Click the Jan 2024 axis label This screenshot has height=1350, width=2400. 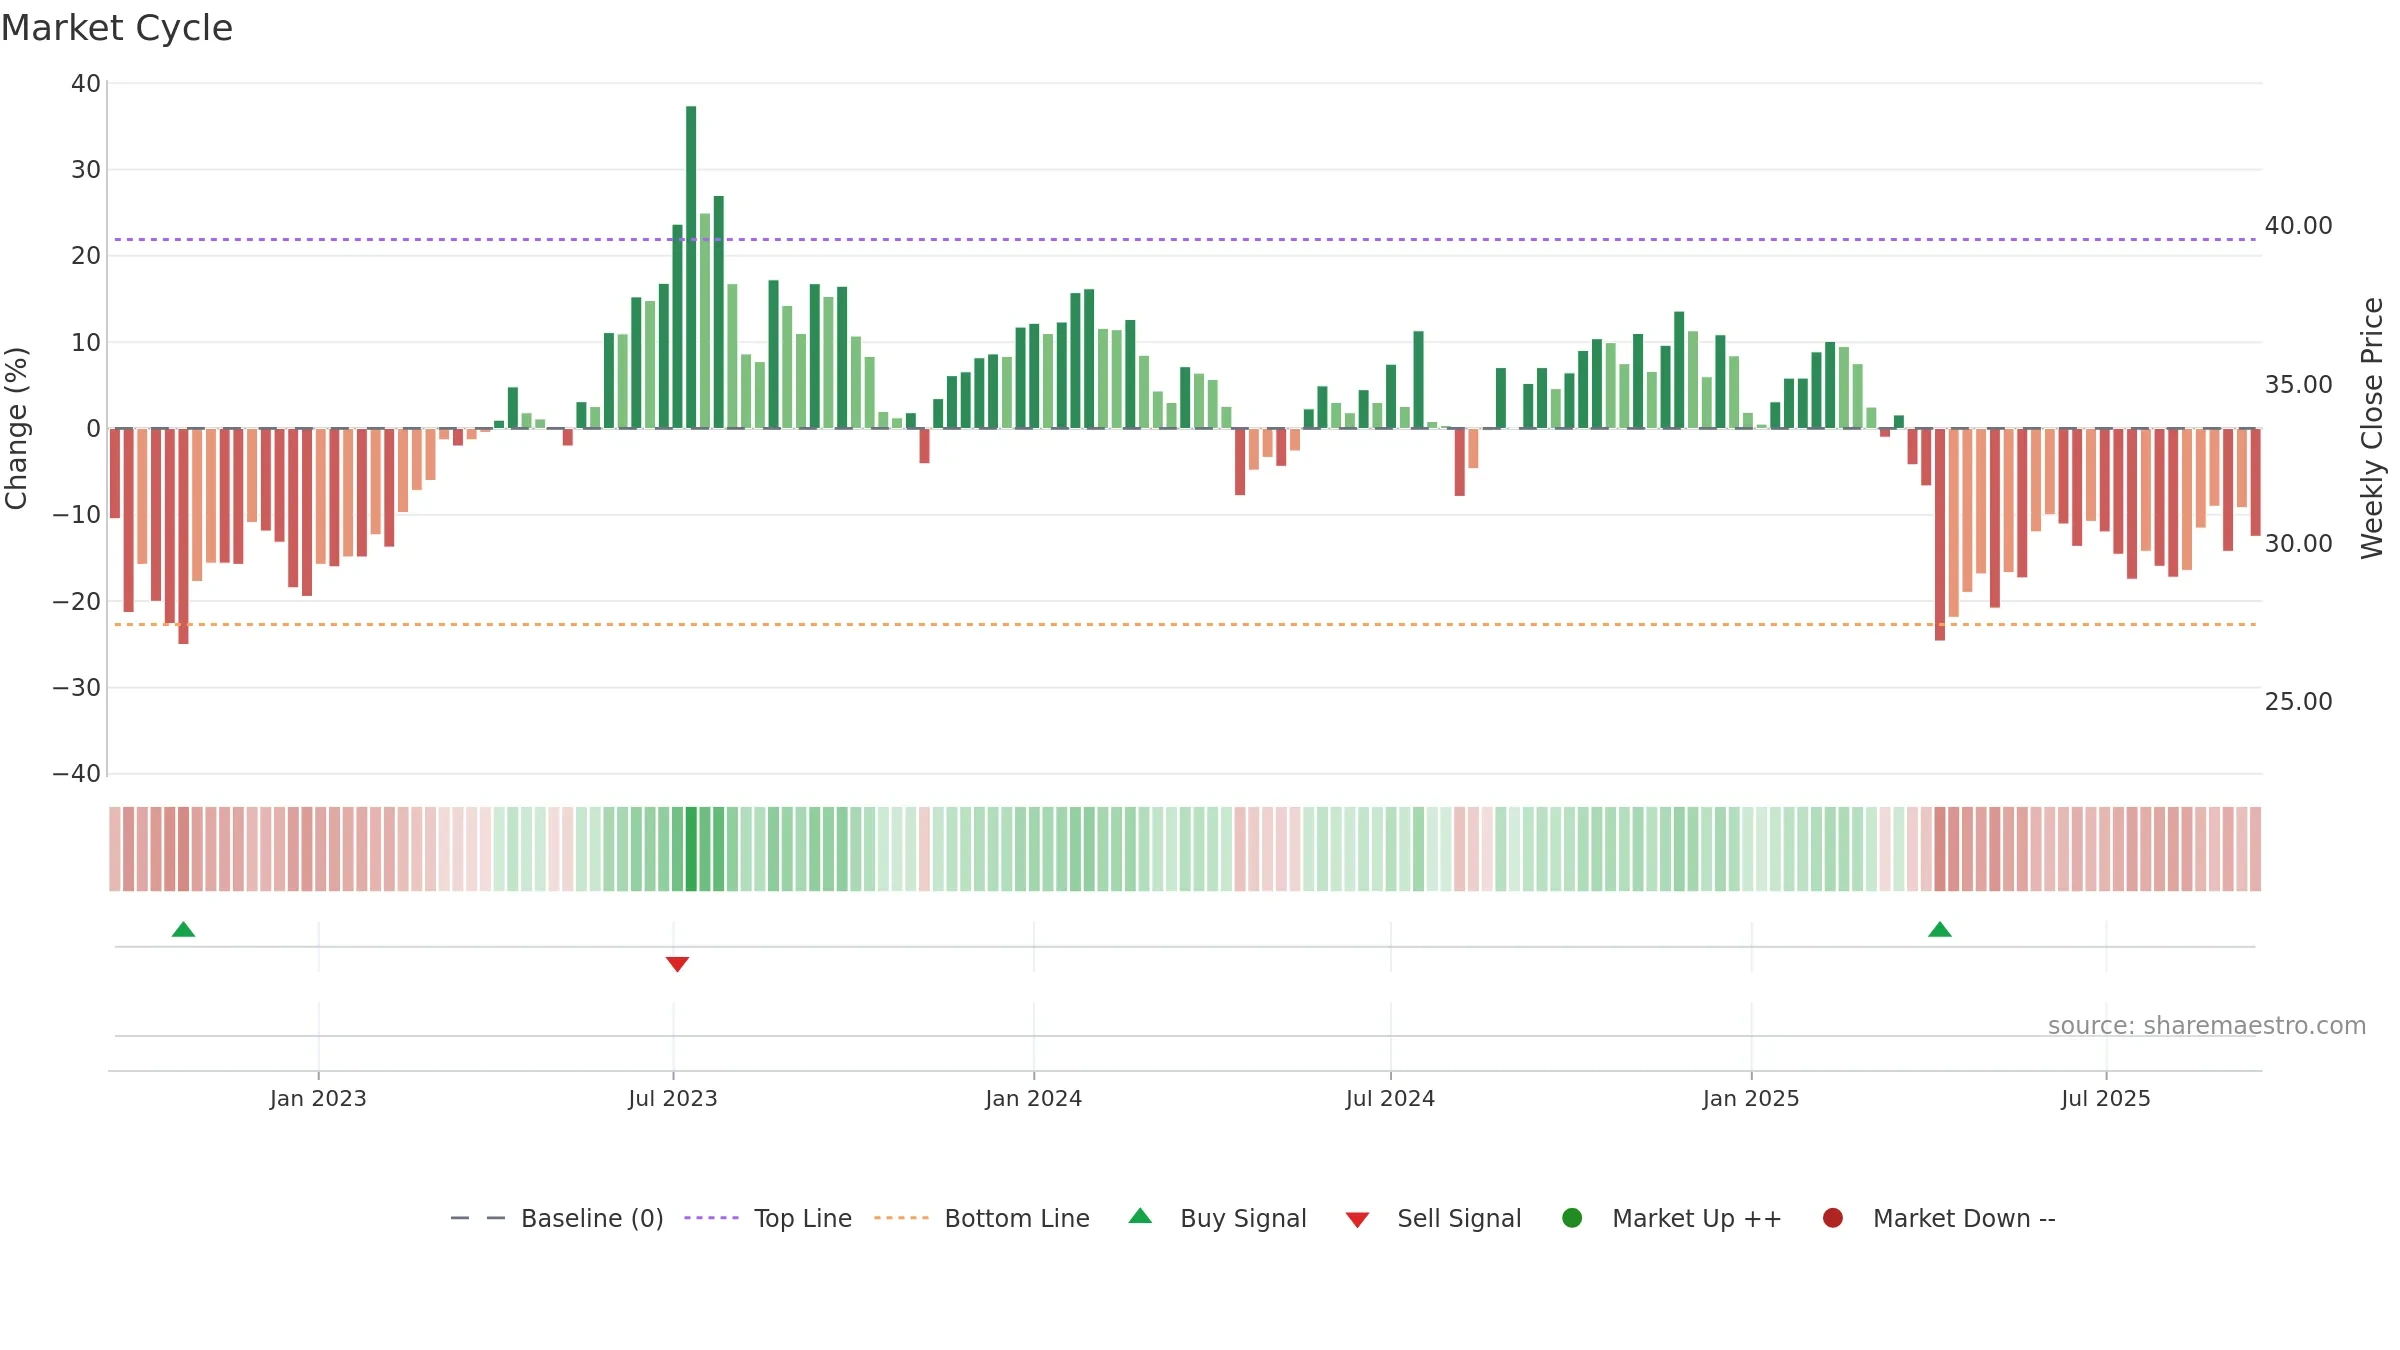pos(1034,1099)
